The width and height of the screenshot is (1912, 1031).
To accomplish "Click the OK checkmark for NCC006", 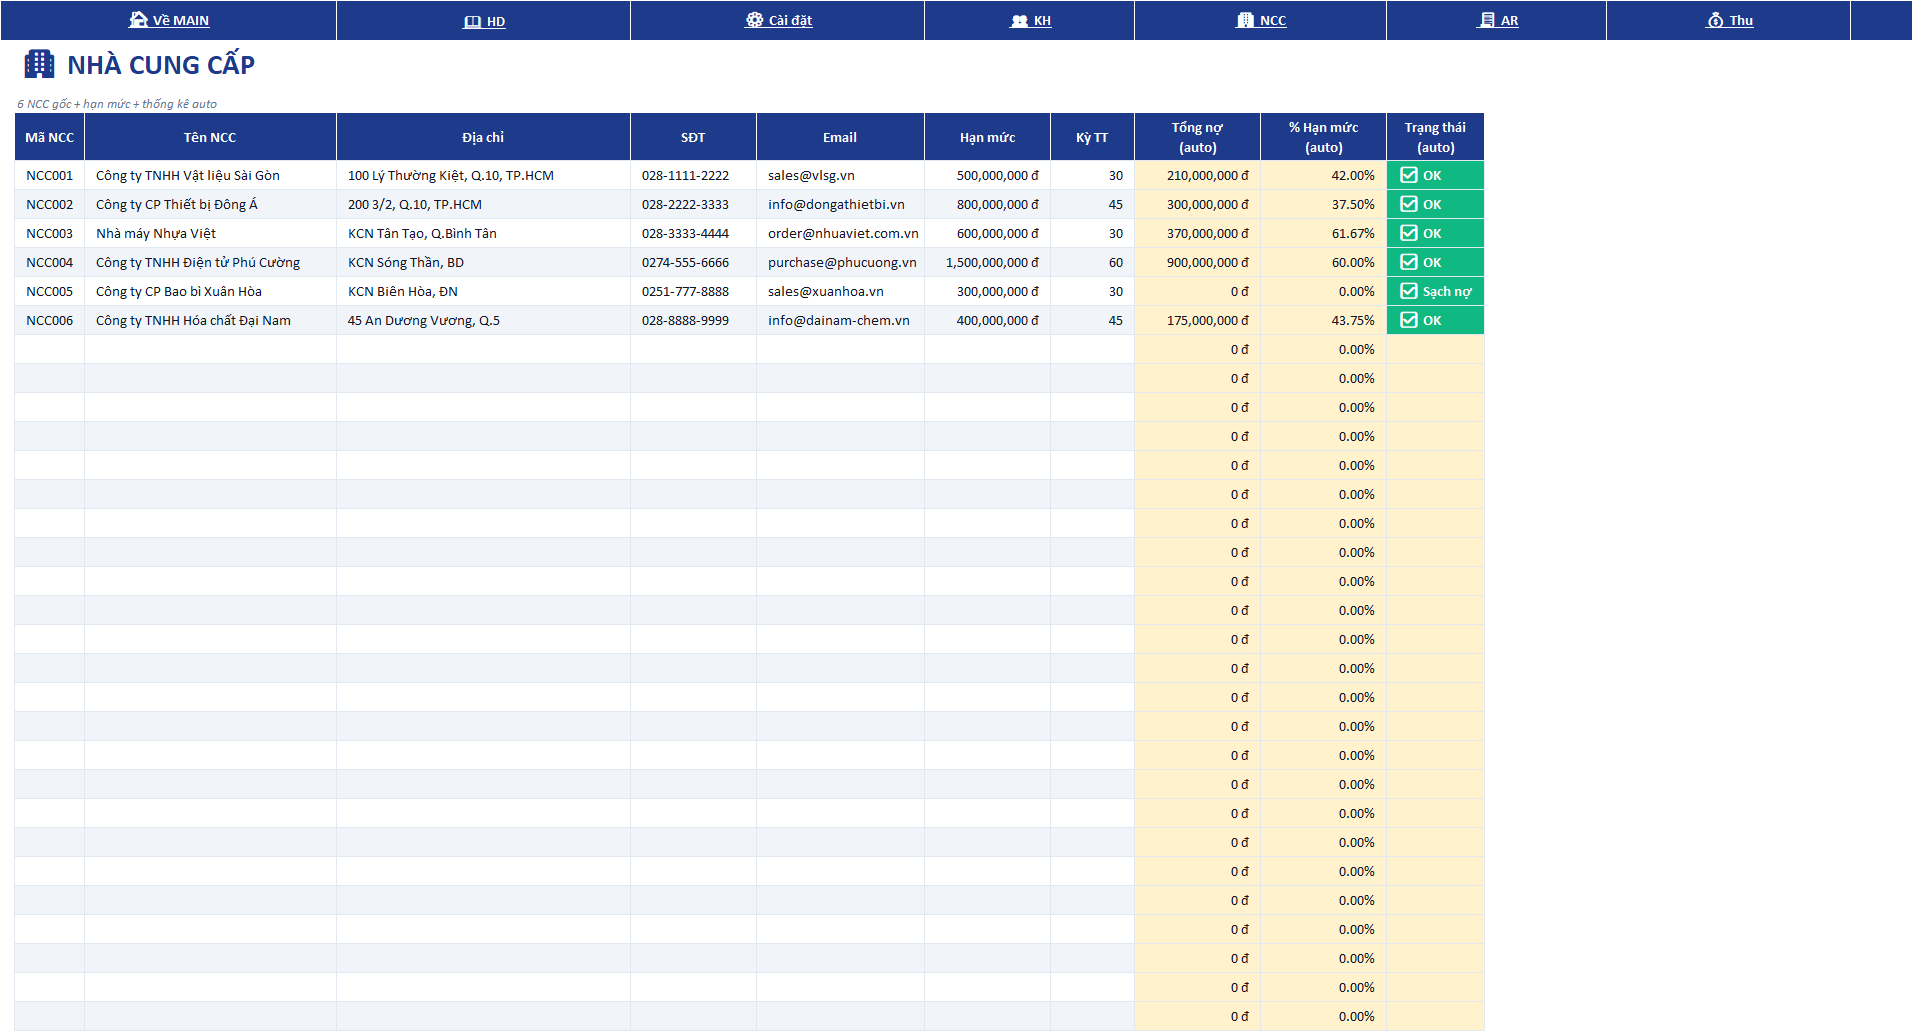I will (x=1409, y=320).
